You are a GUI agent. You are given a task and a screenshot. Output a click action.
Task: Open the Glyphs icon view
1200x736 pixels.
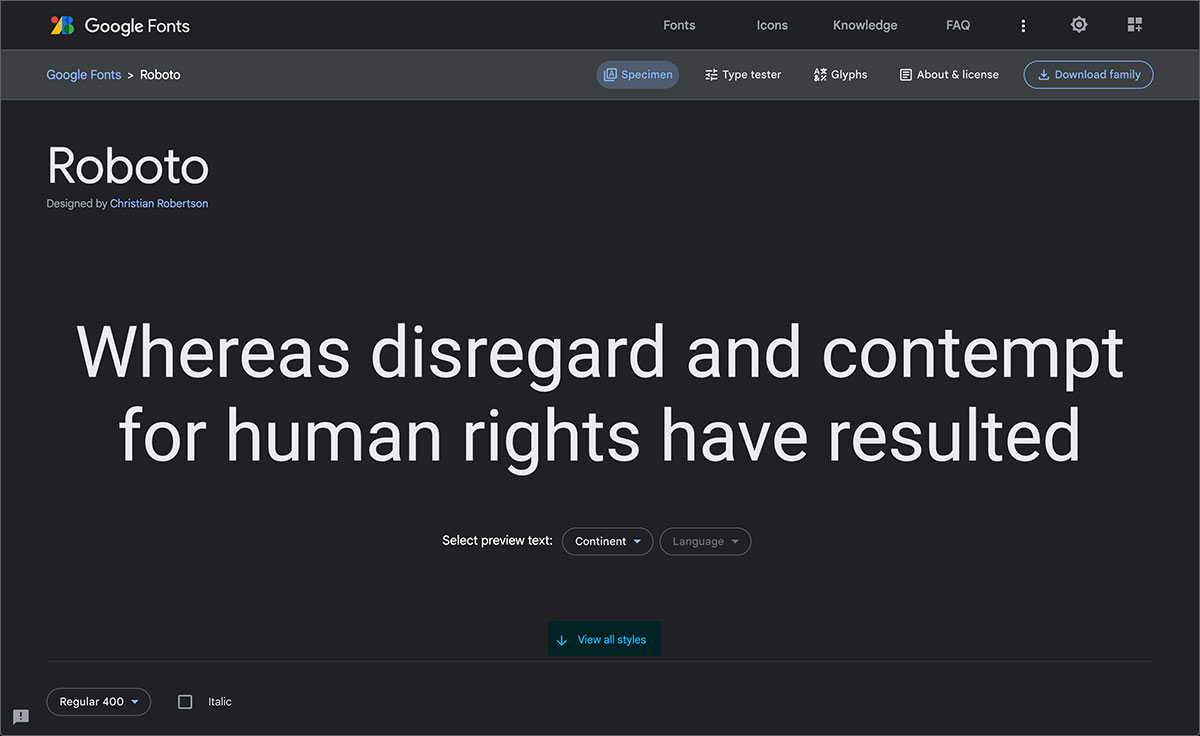[818, 73]
